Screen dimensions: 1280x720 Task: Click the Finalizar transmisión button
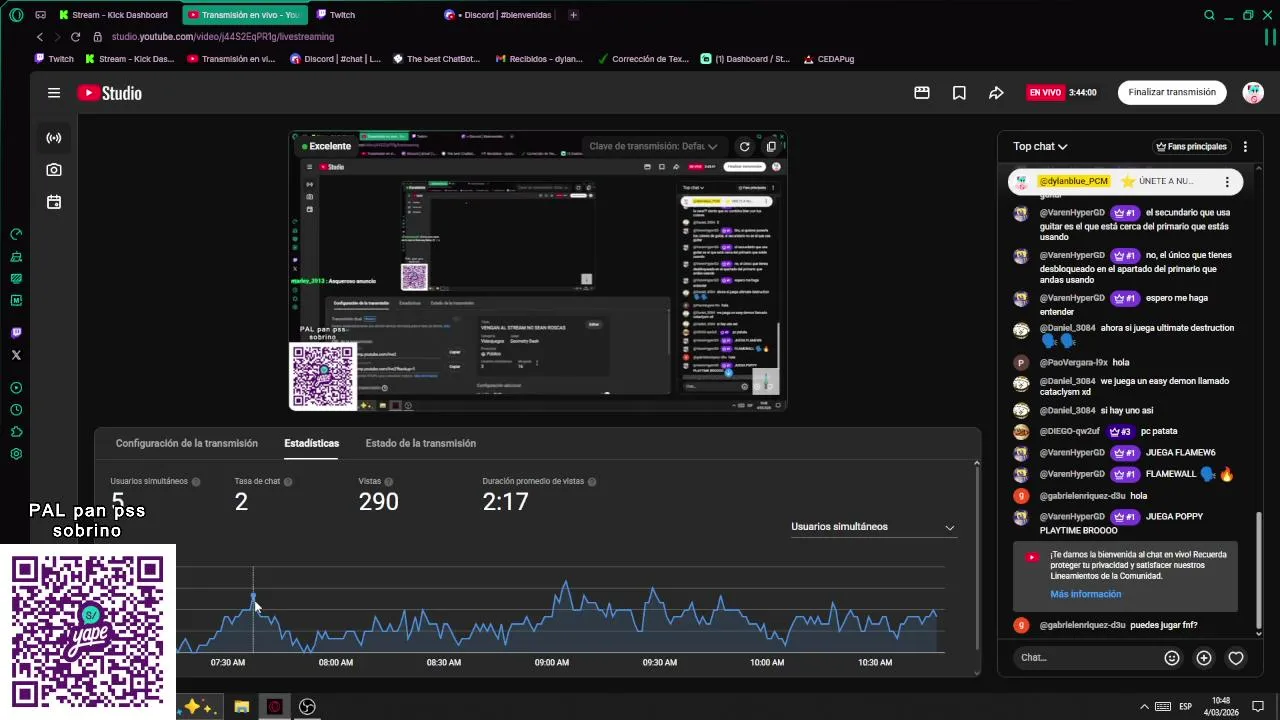[1172, 92]
